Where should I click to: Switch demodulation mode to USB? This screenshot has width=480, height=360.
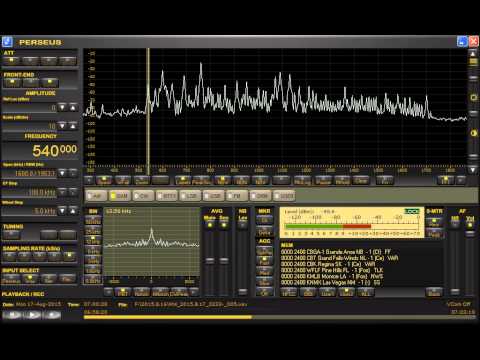pos(213,196)
